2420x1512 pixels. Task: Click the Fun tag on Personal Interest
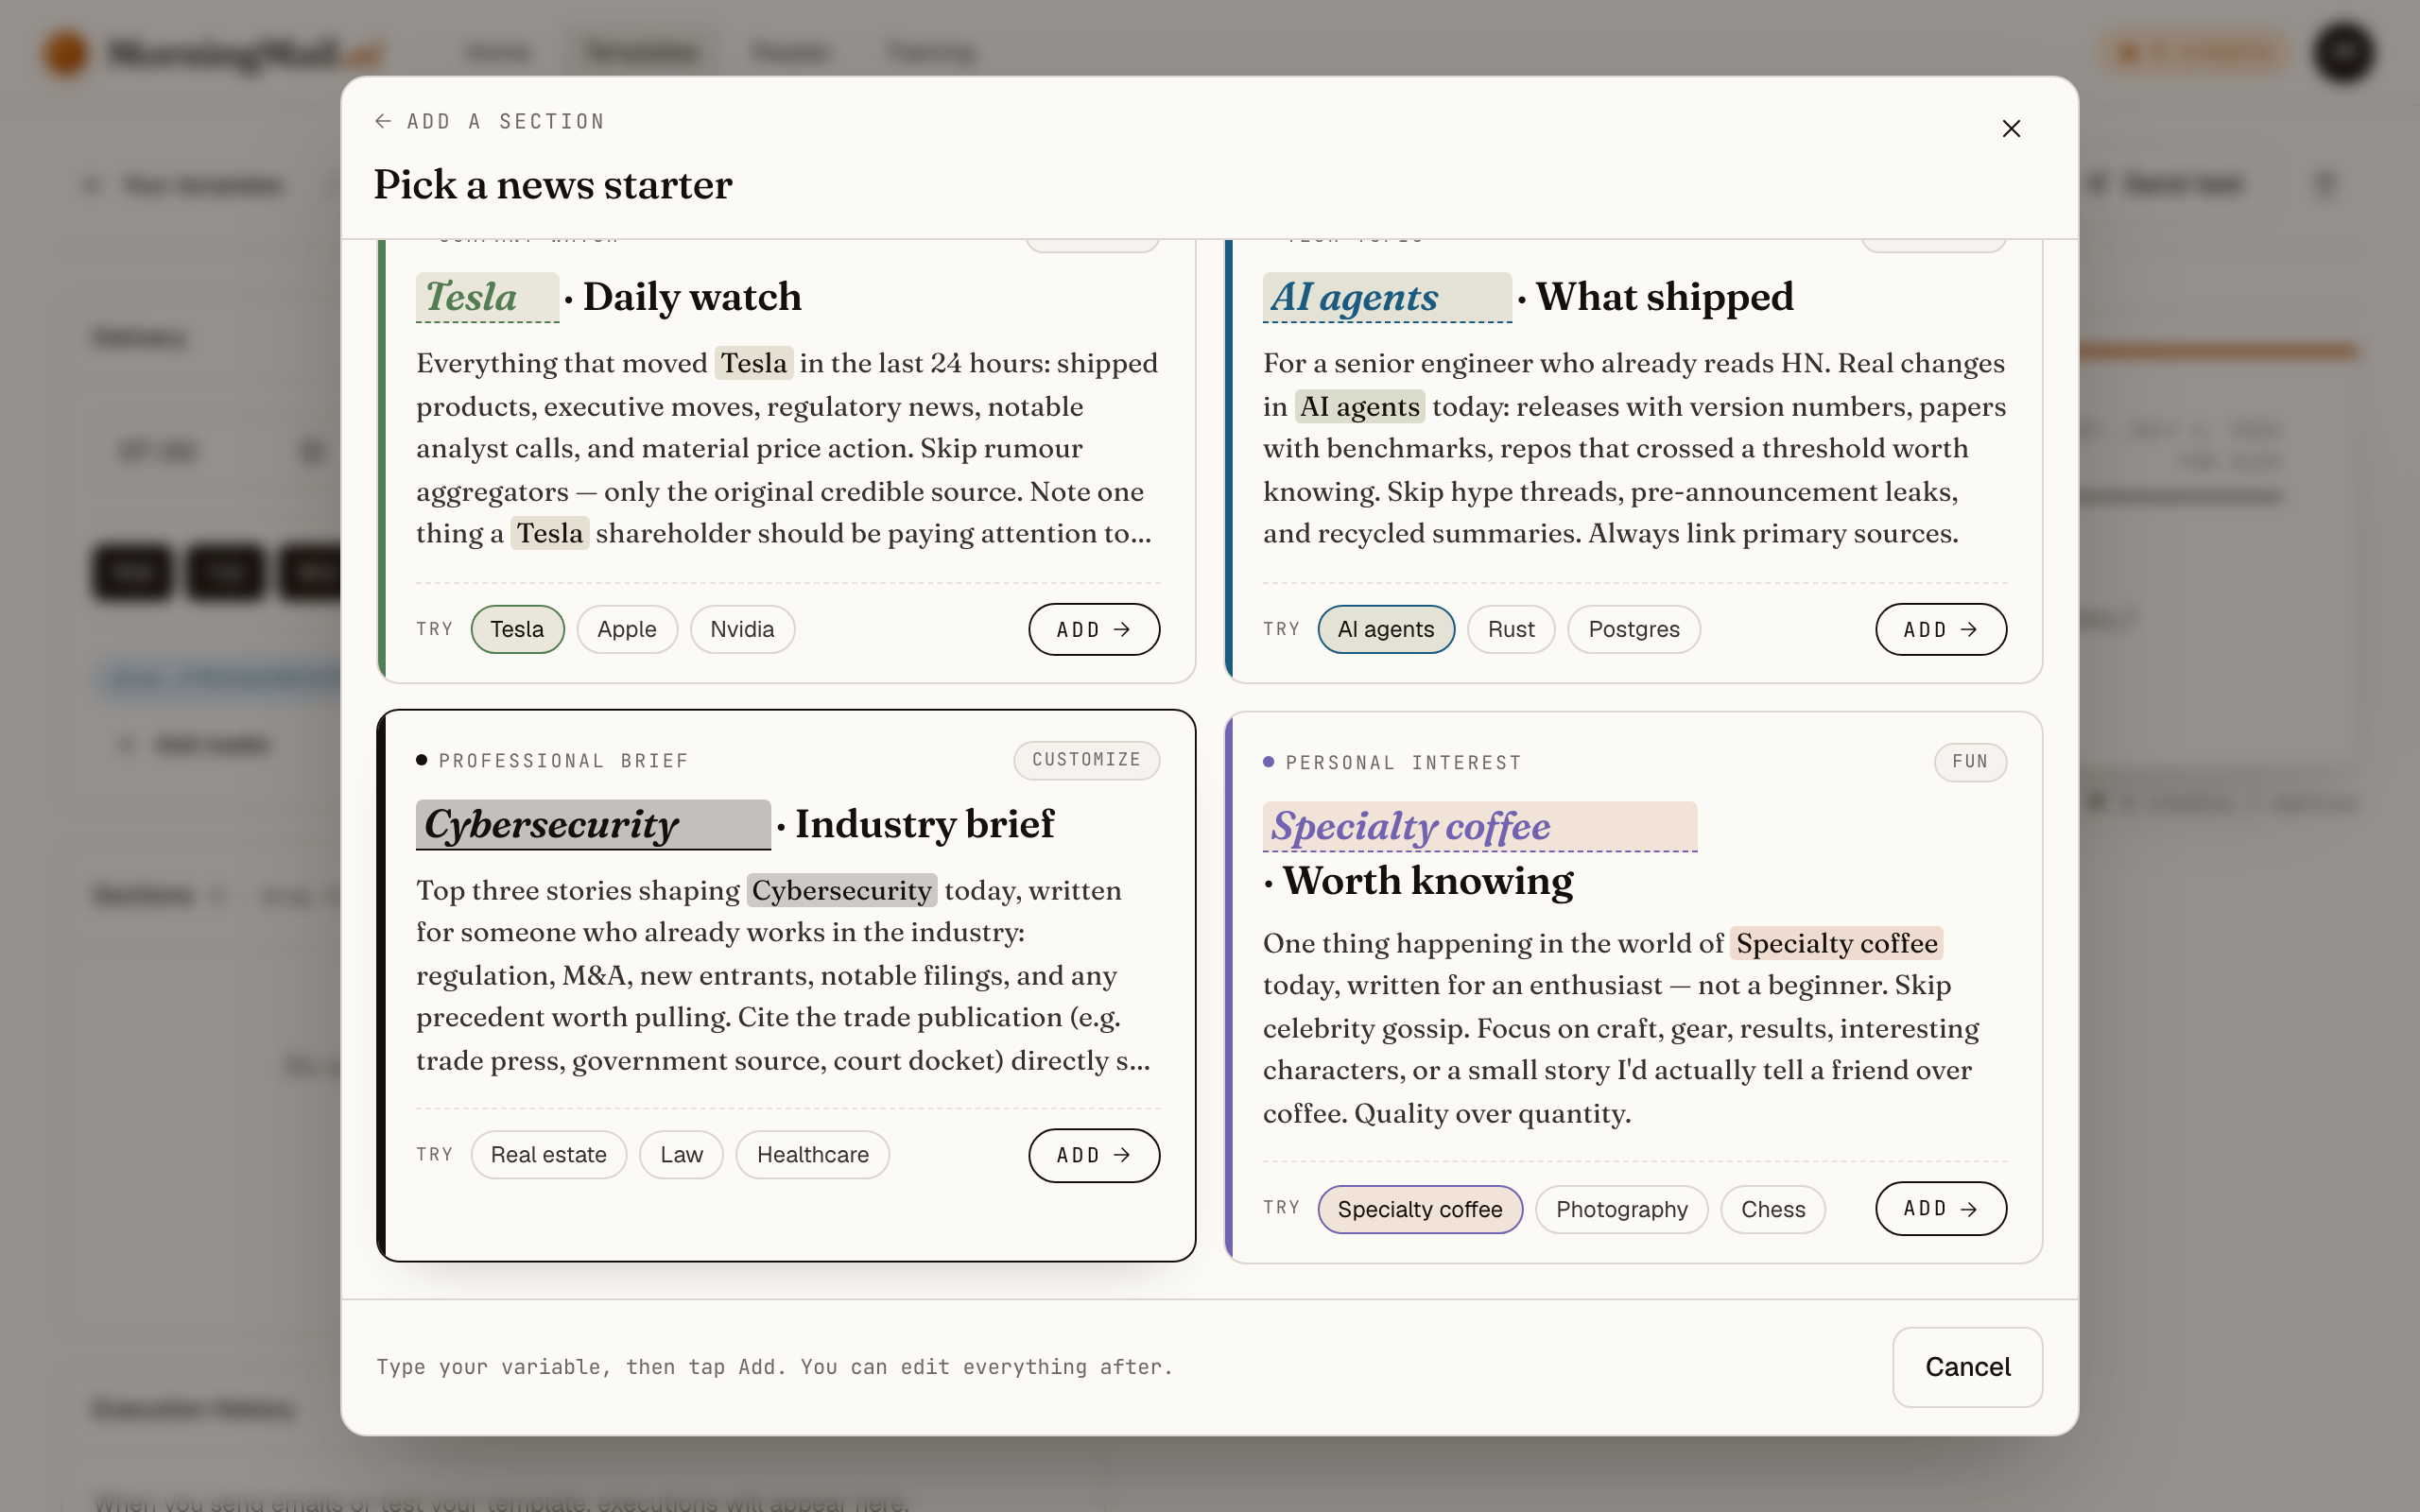[x=1970, y=762]
